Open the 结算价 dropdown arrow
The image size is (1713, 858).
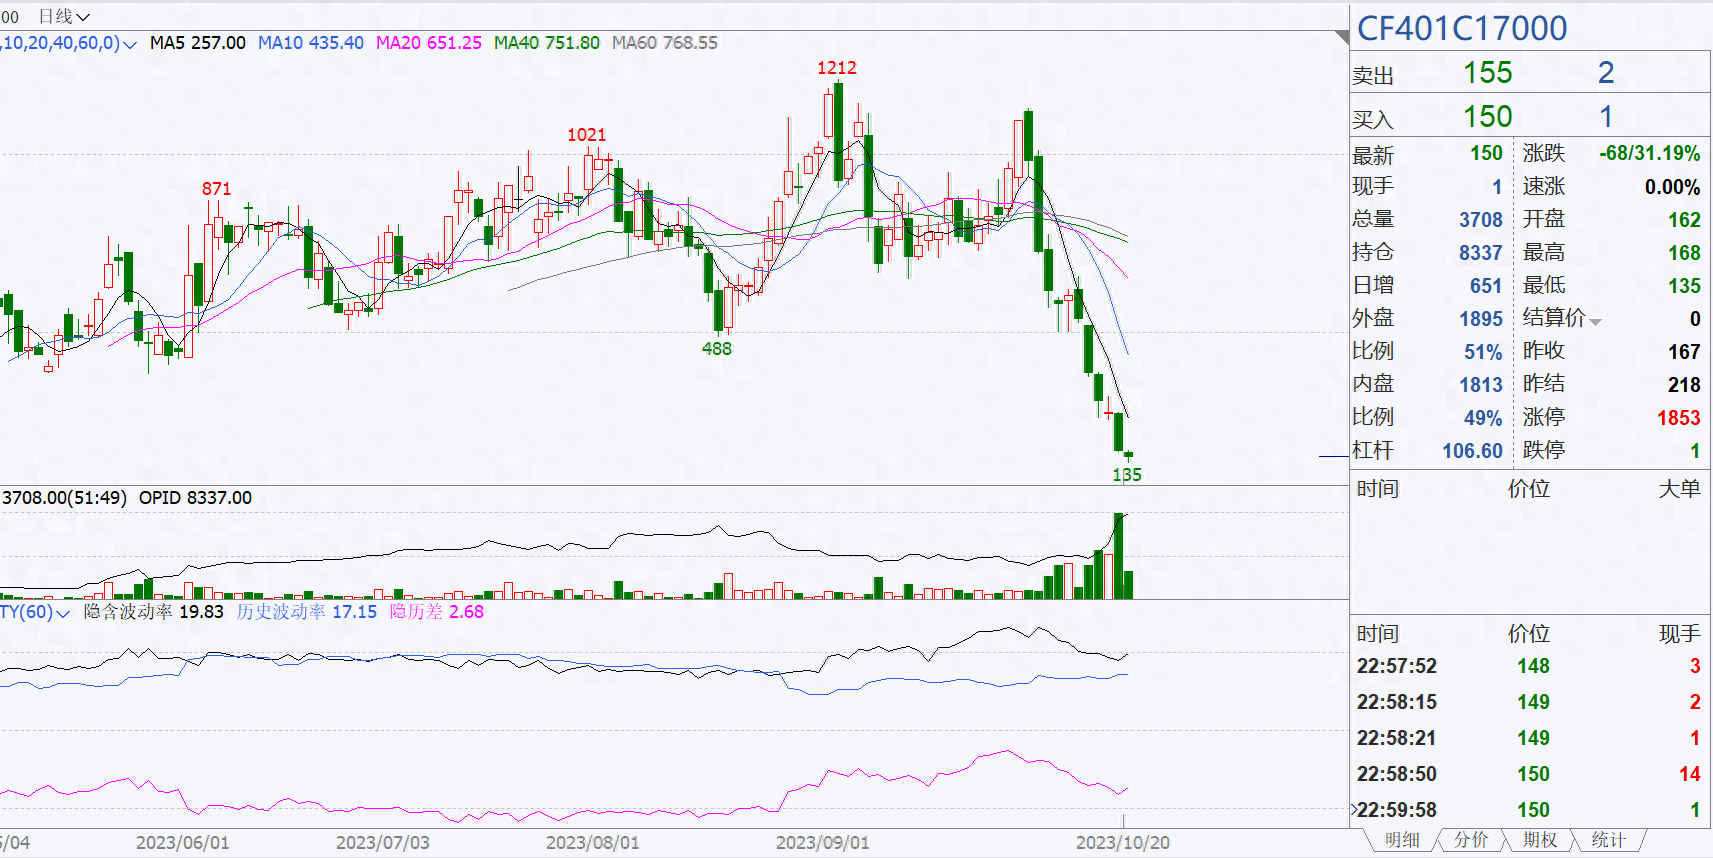click(x=1595, y=321)
